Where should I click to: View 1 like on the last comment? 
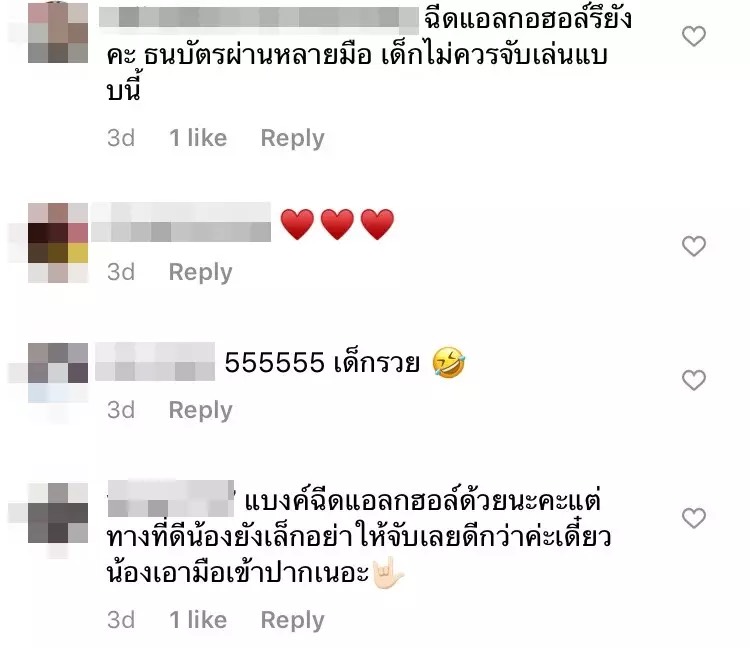pyautogui.click(x=198, y=620)
